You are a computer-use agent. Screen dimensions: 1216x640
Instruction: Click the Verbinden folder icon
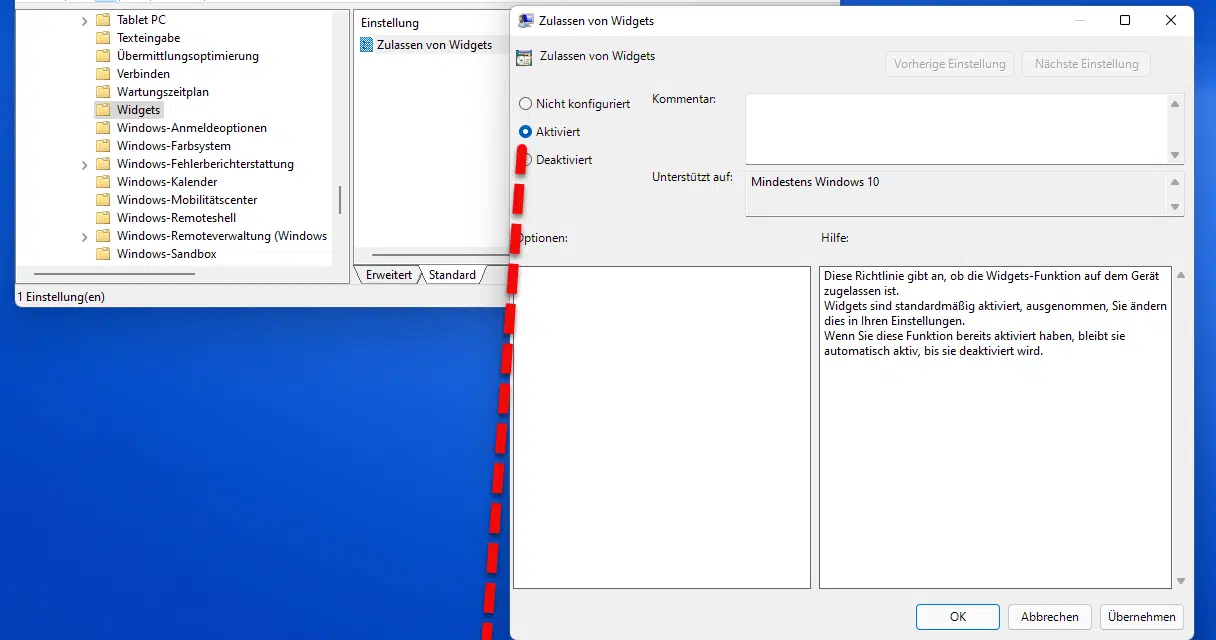point(103,74)
